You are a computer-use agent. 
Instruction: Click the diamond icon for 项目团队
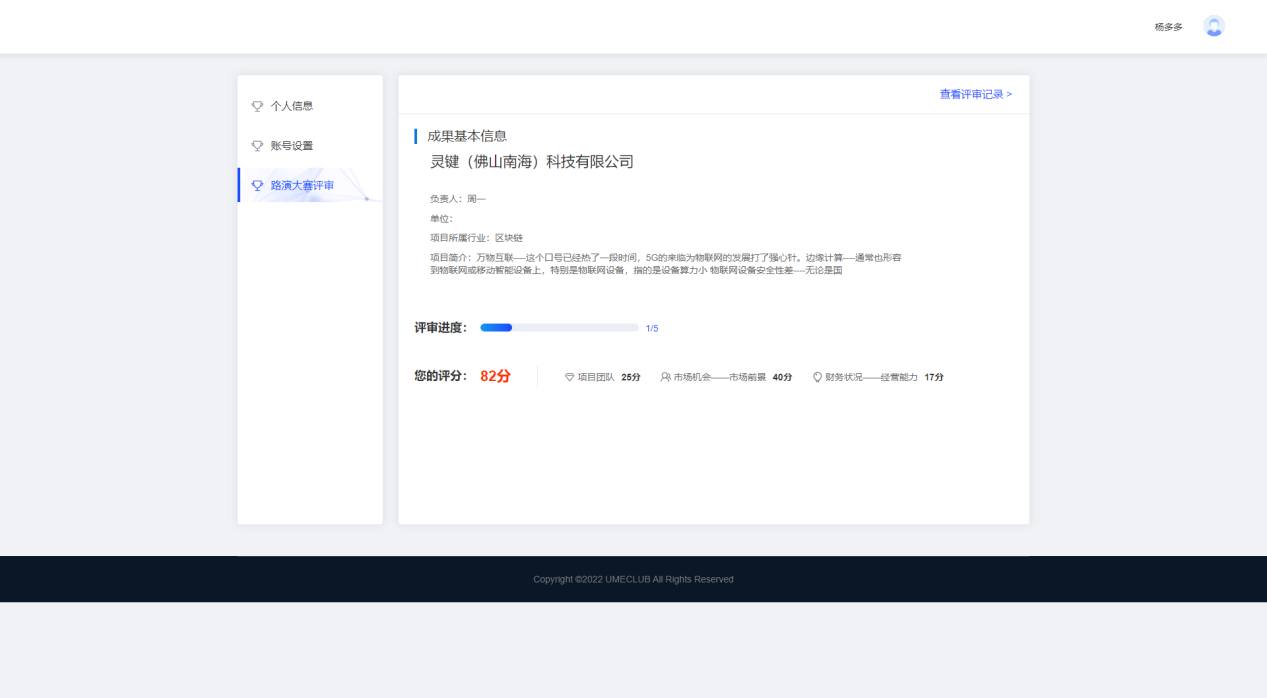(x=570, y=377)
